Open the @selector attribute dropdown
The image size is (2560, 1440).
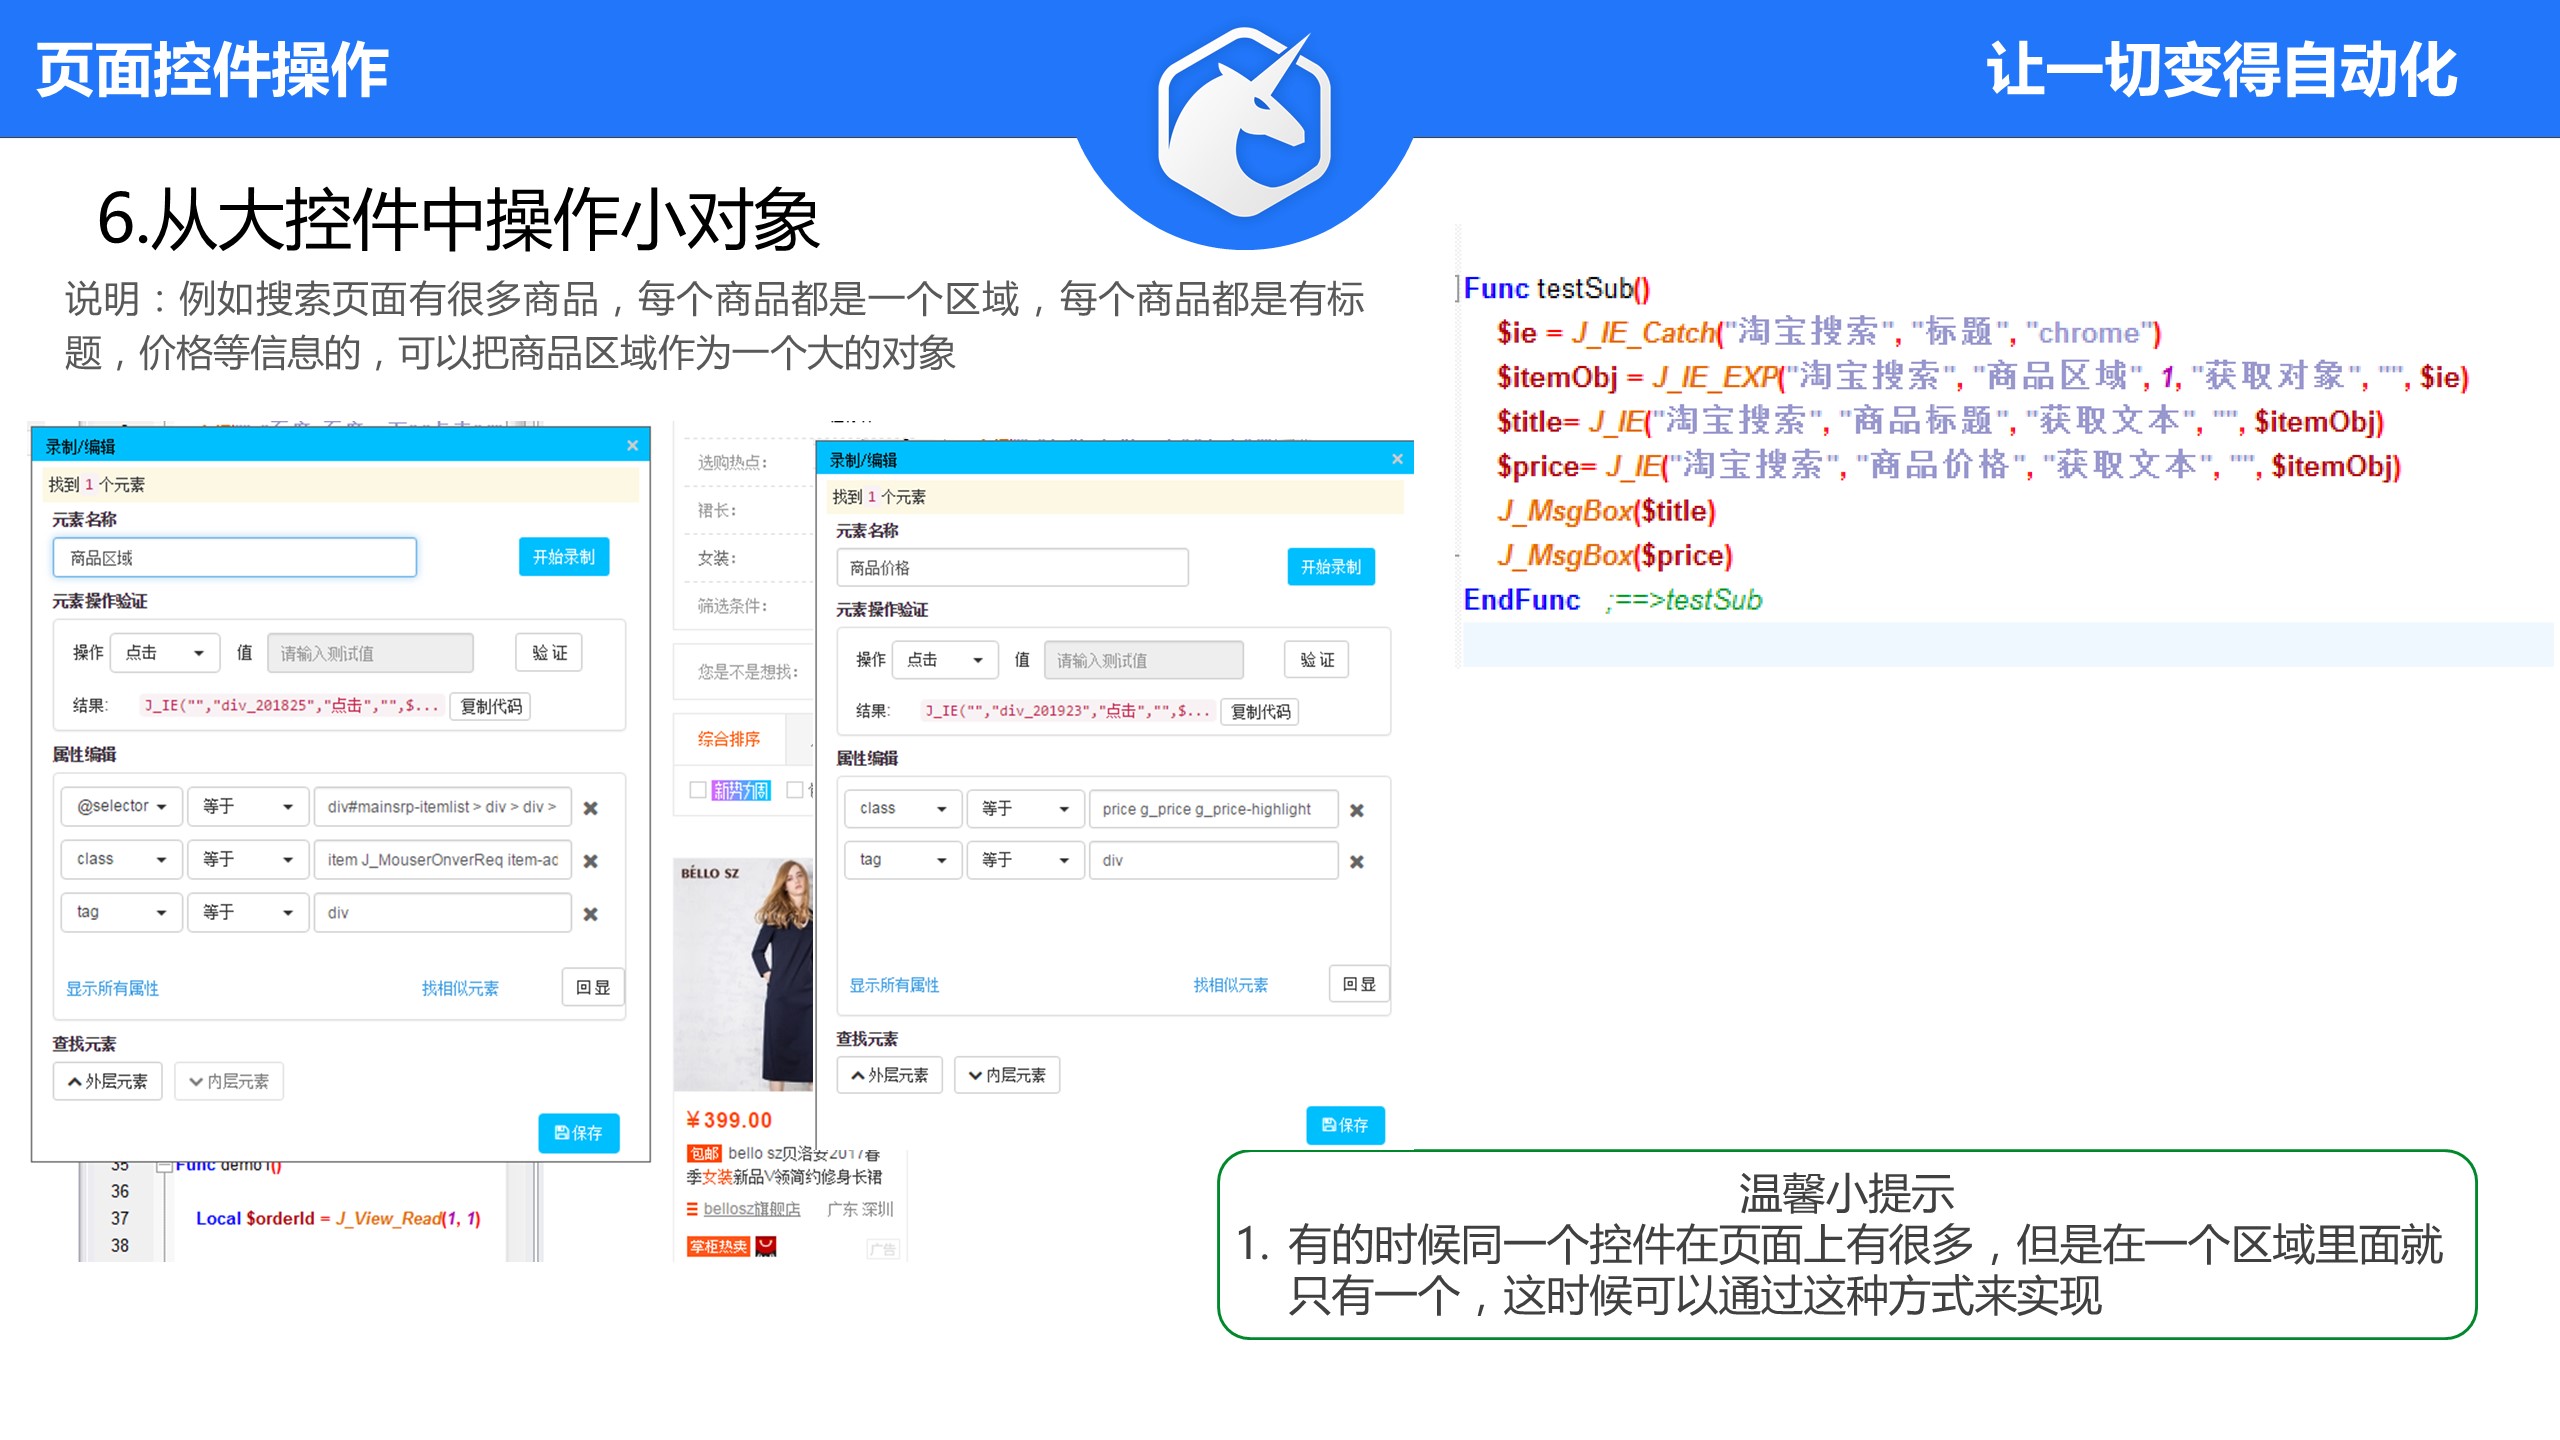pos(122,806)
